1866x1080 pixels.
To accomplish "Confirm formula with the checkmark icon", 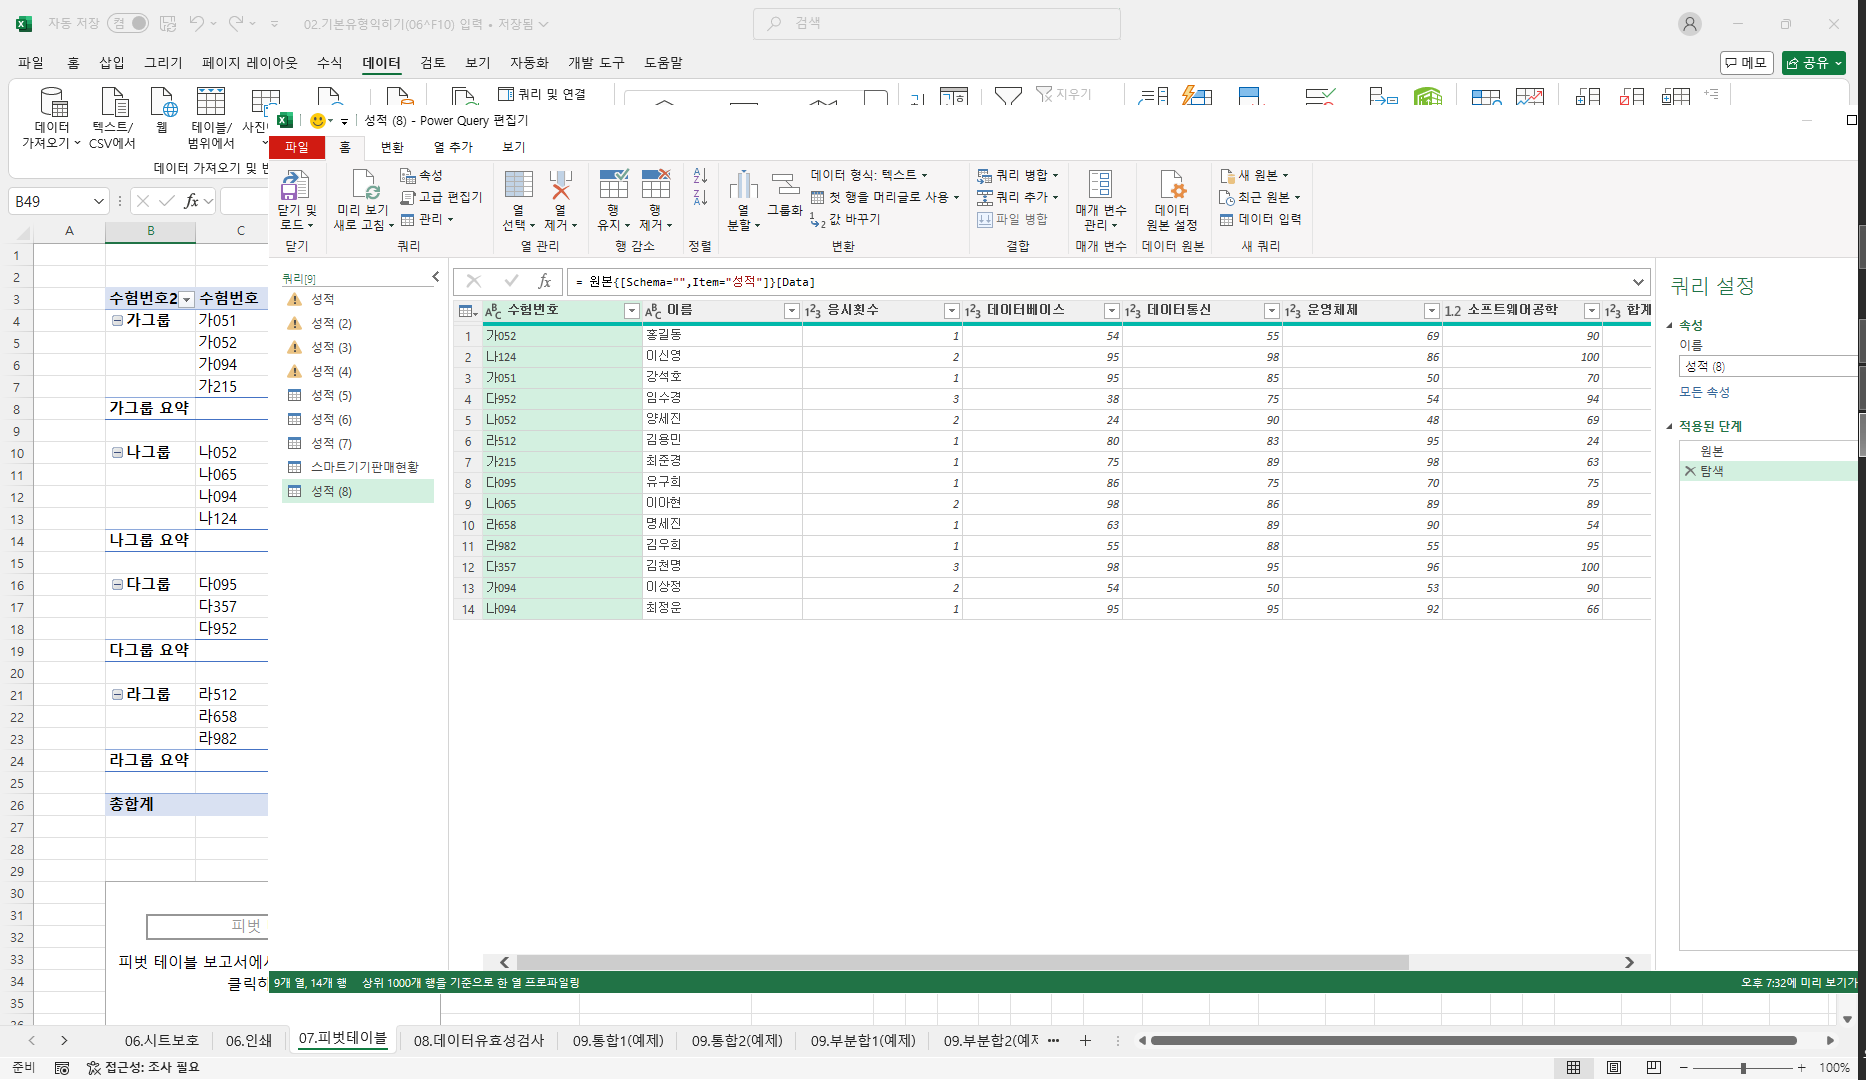I will [x=511, y=281].
